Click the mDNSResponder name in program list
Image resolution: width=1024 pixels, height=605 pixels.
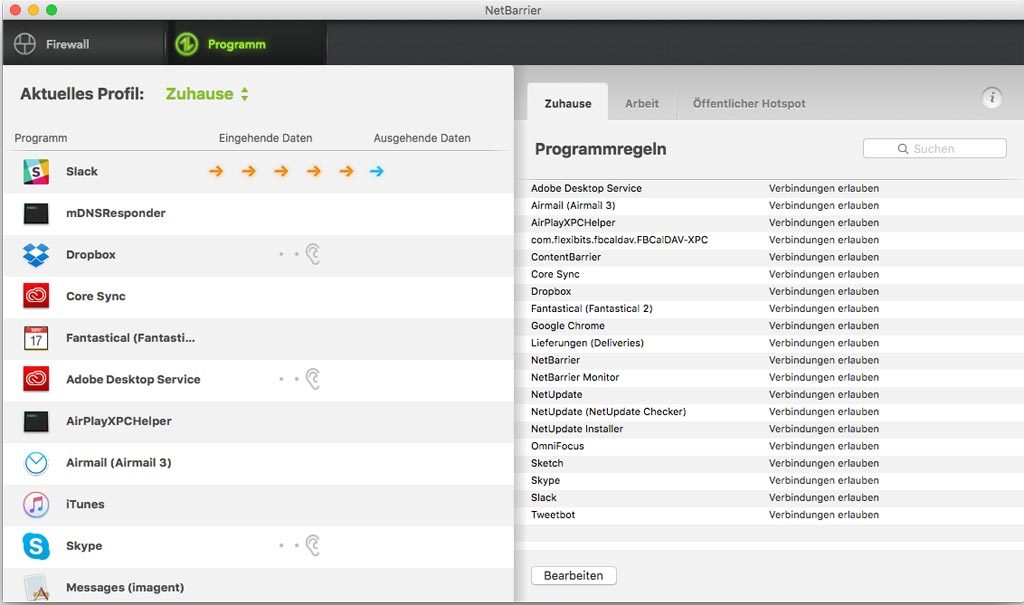116,213
